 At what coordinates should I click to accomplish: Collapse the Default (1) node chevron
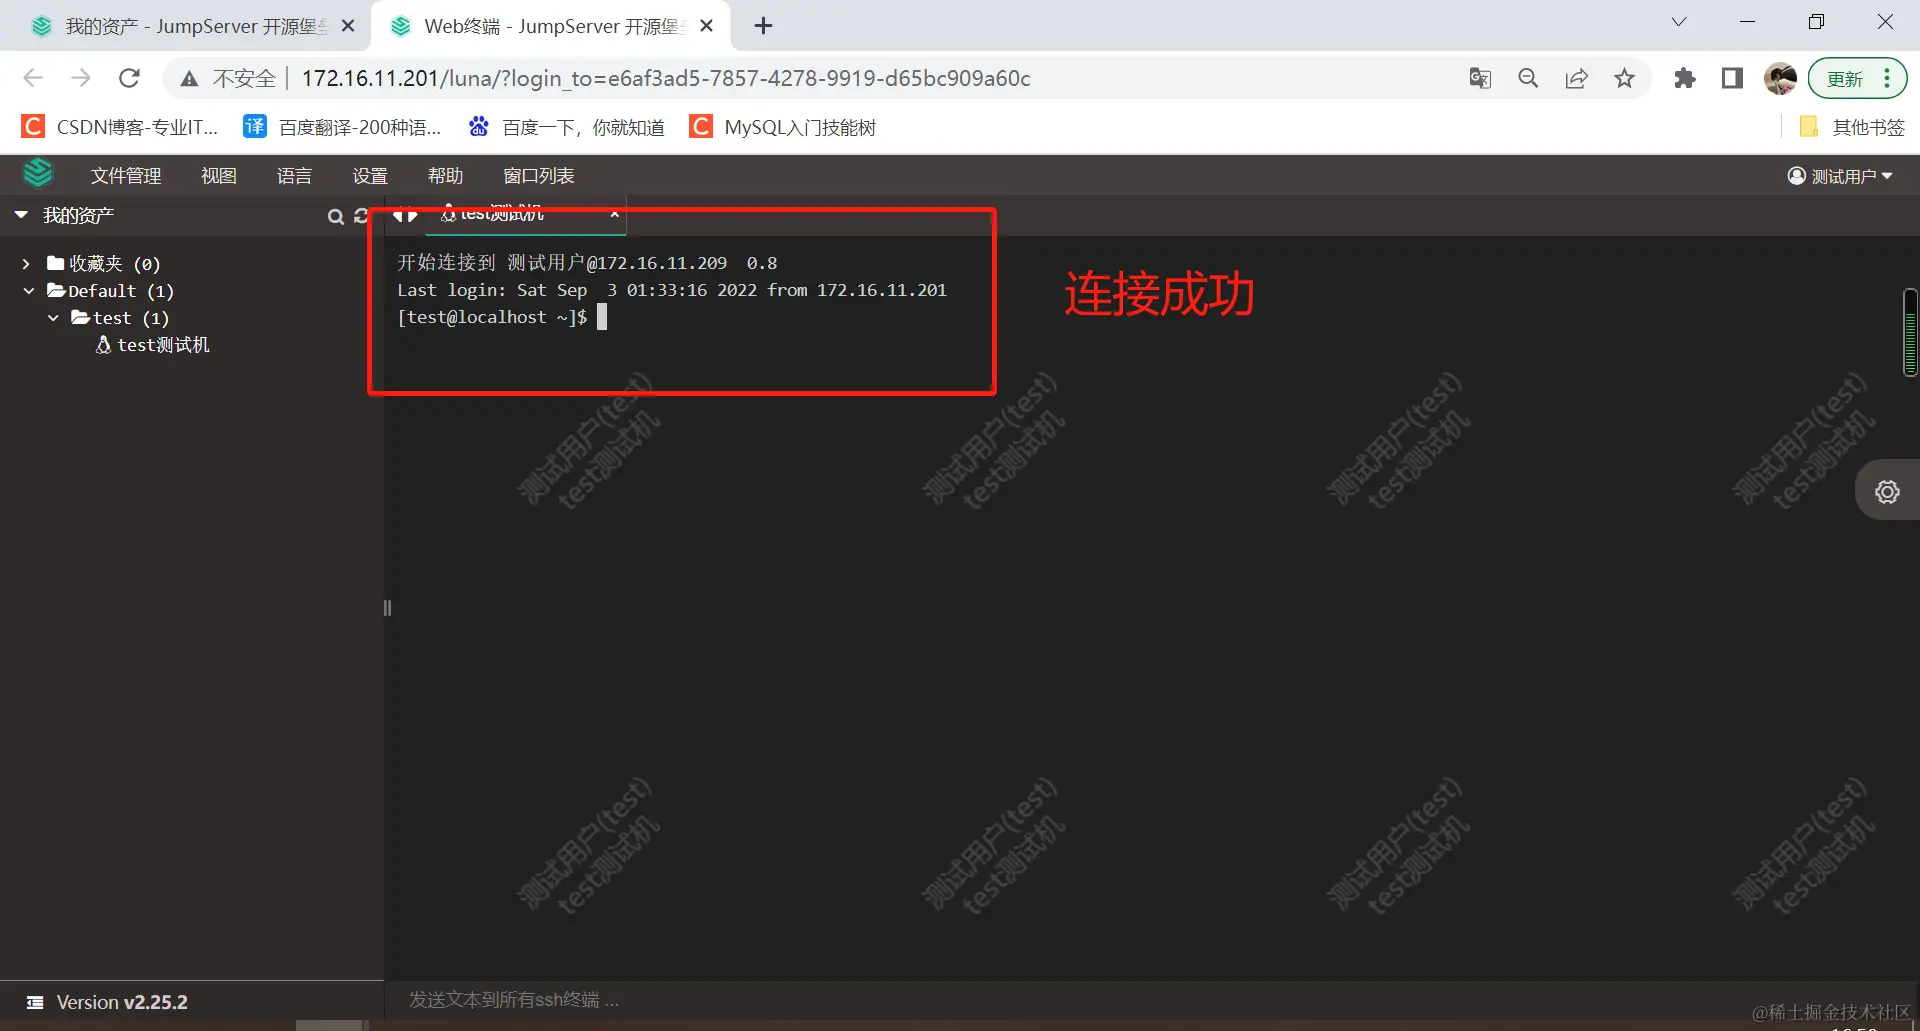coord(29,291)
